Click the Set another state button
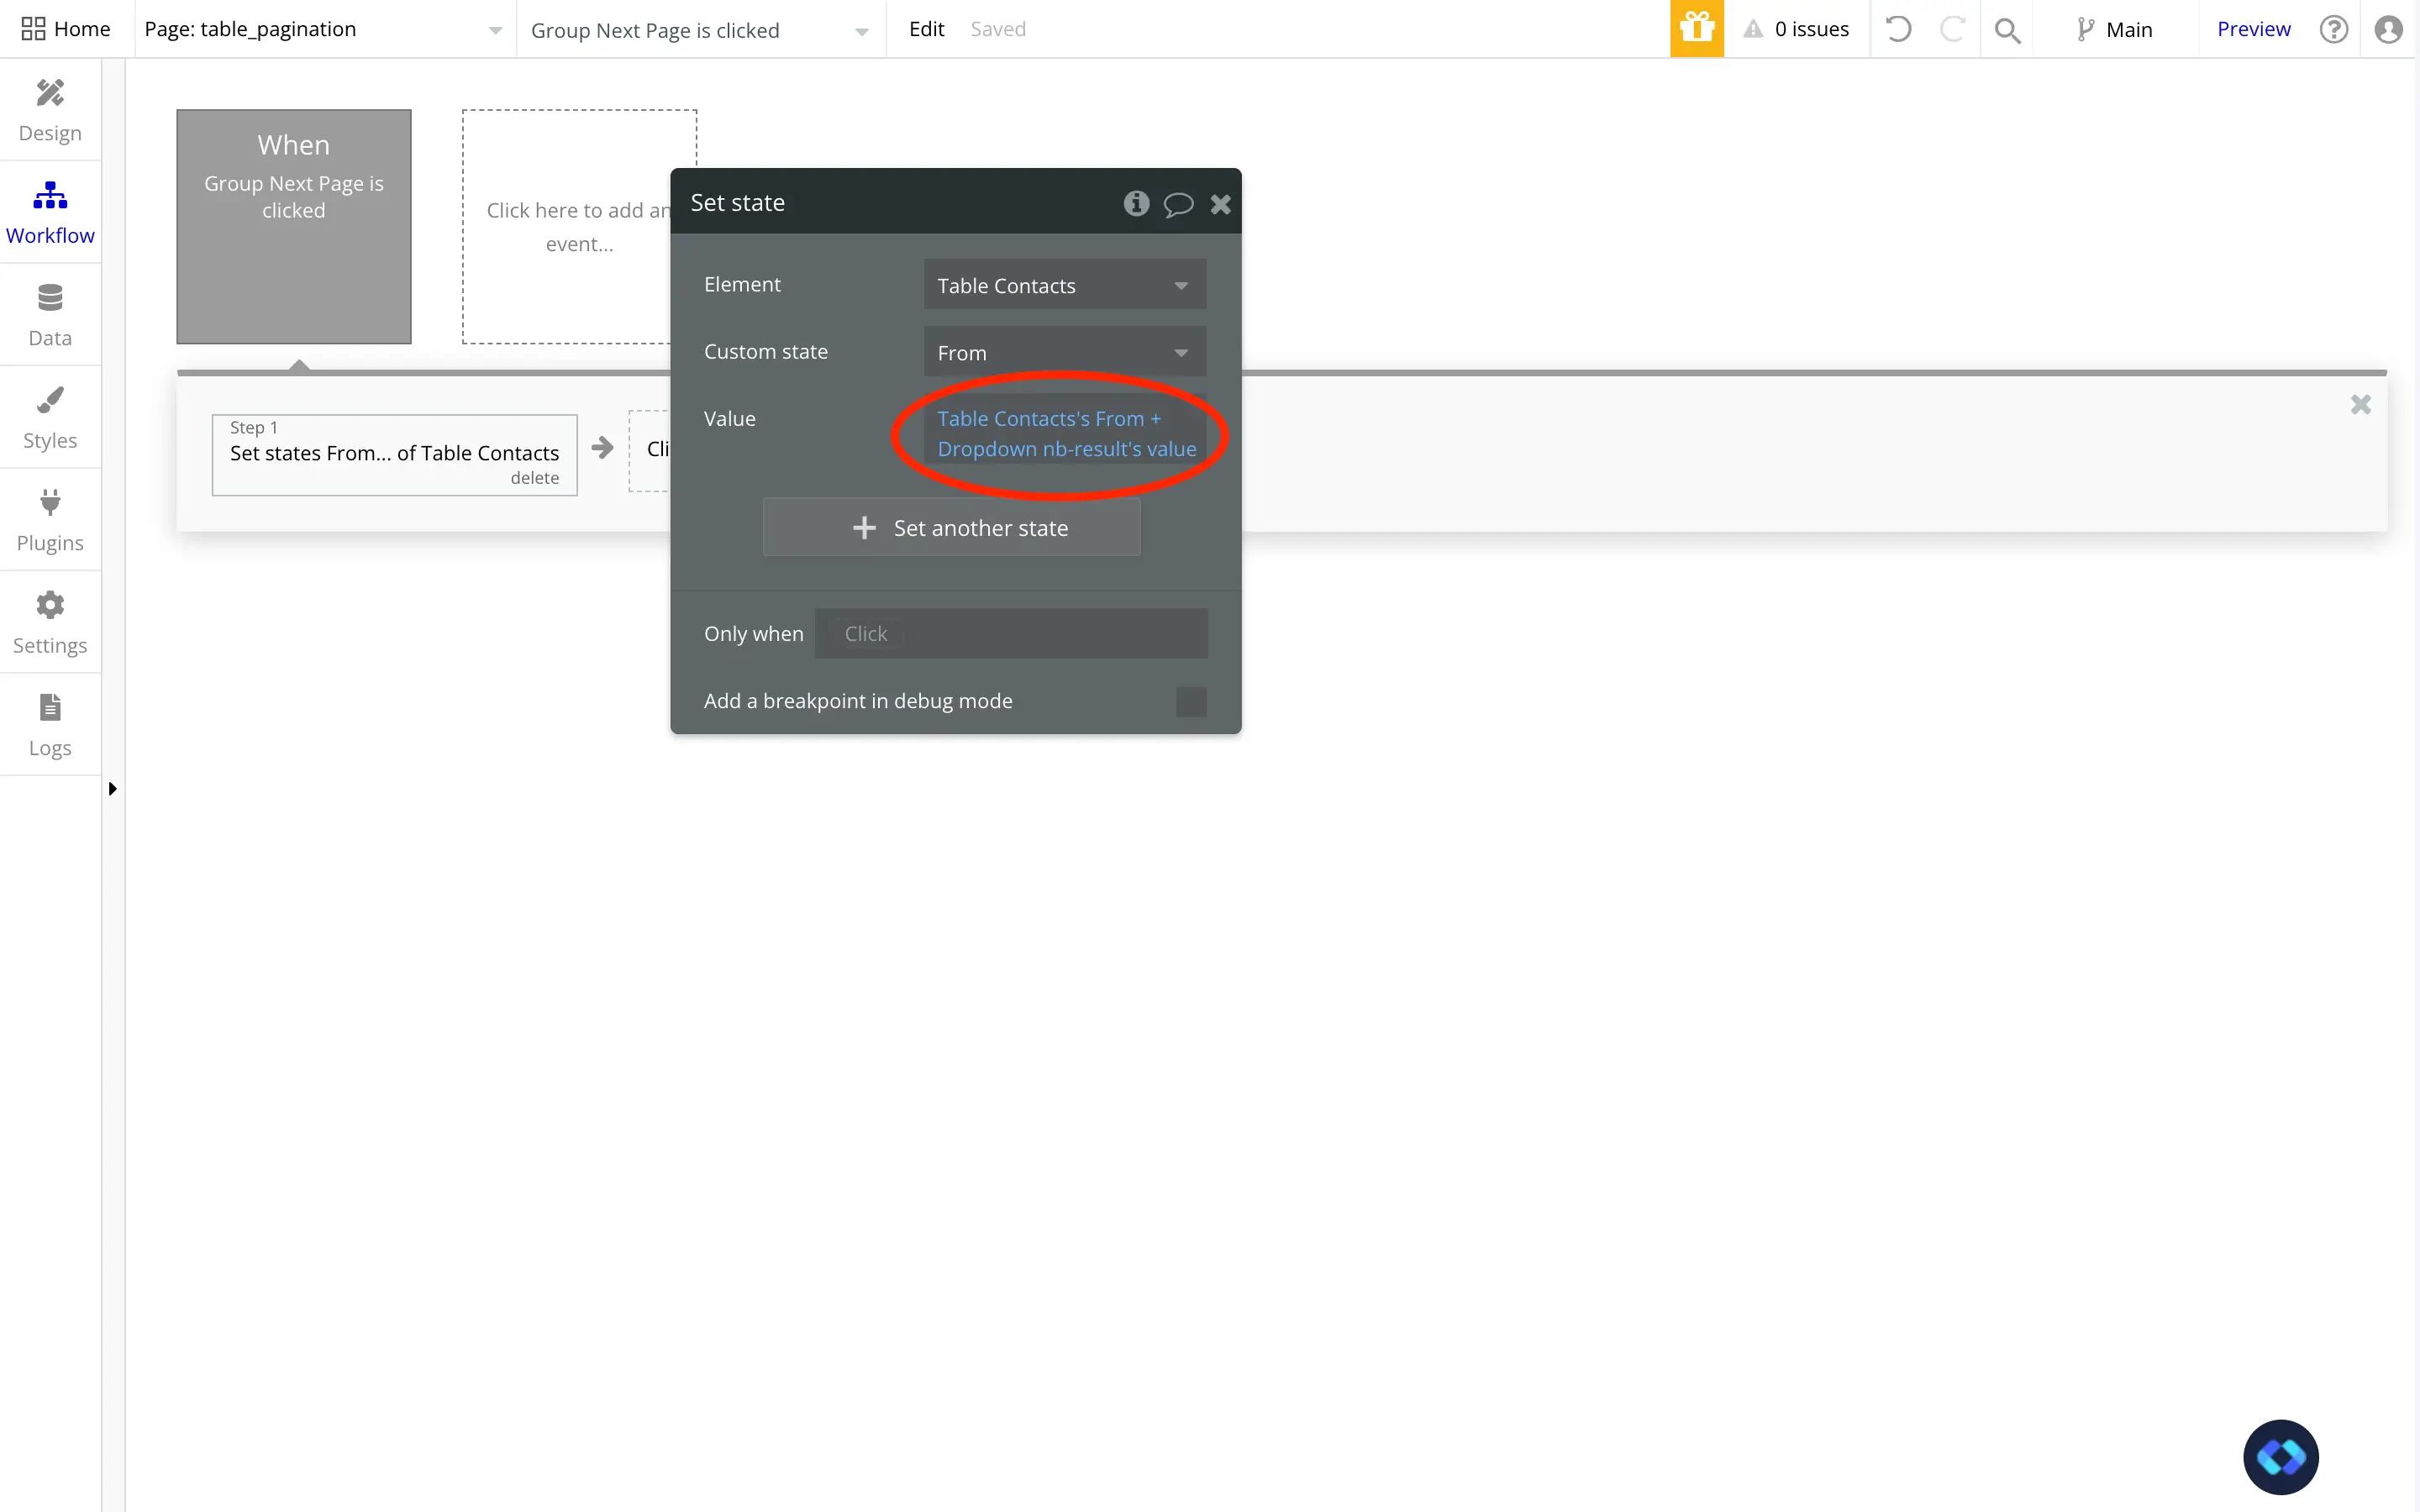The height and width of the screenshot is (1512, 2420). click(951, 528)
